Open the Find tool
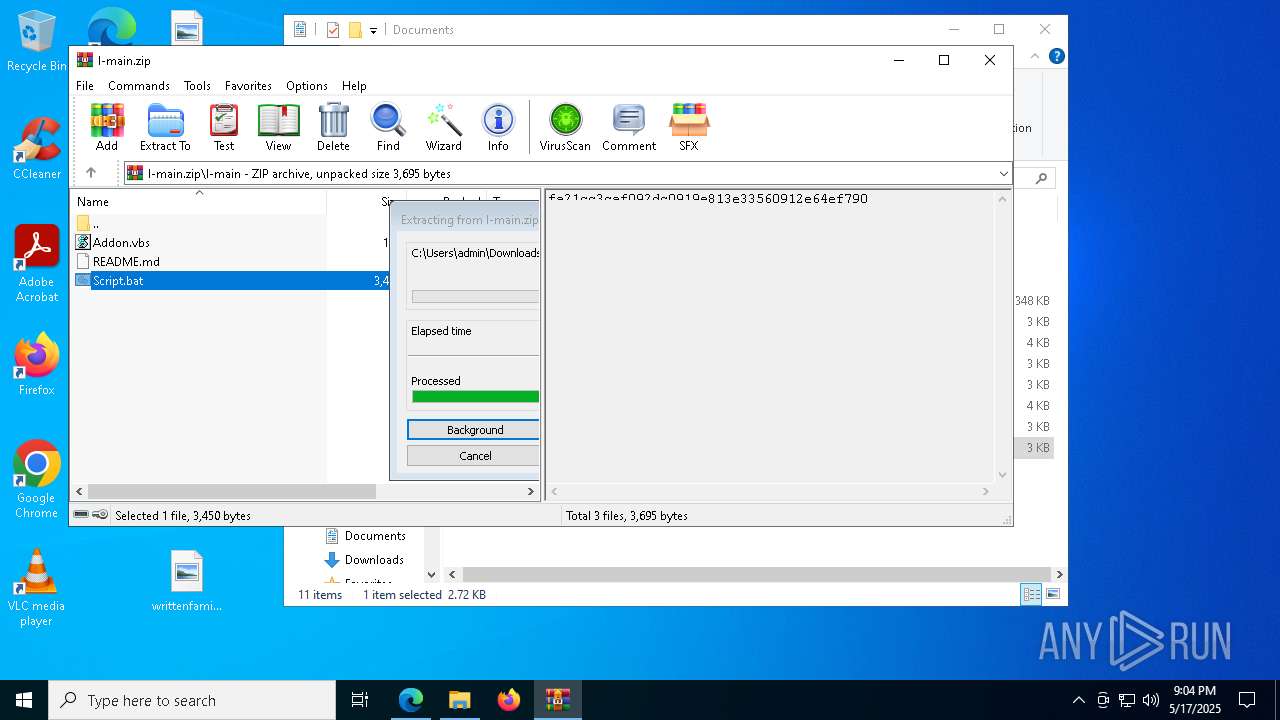Screen dimensions: 1280x720 (388, 127)
